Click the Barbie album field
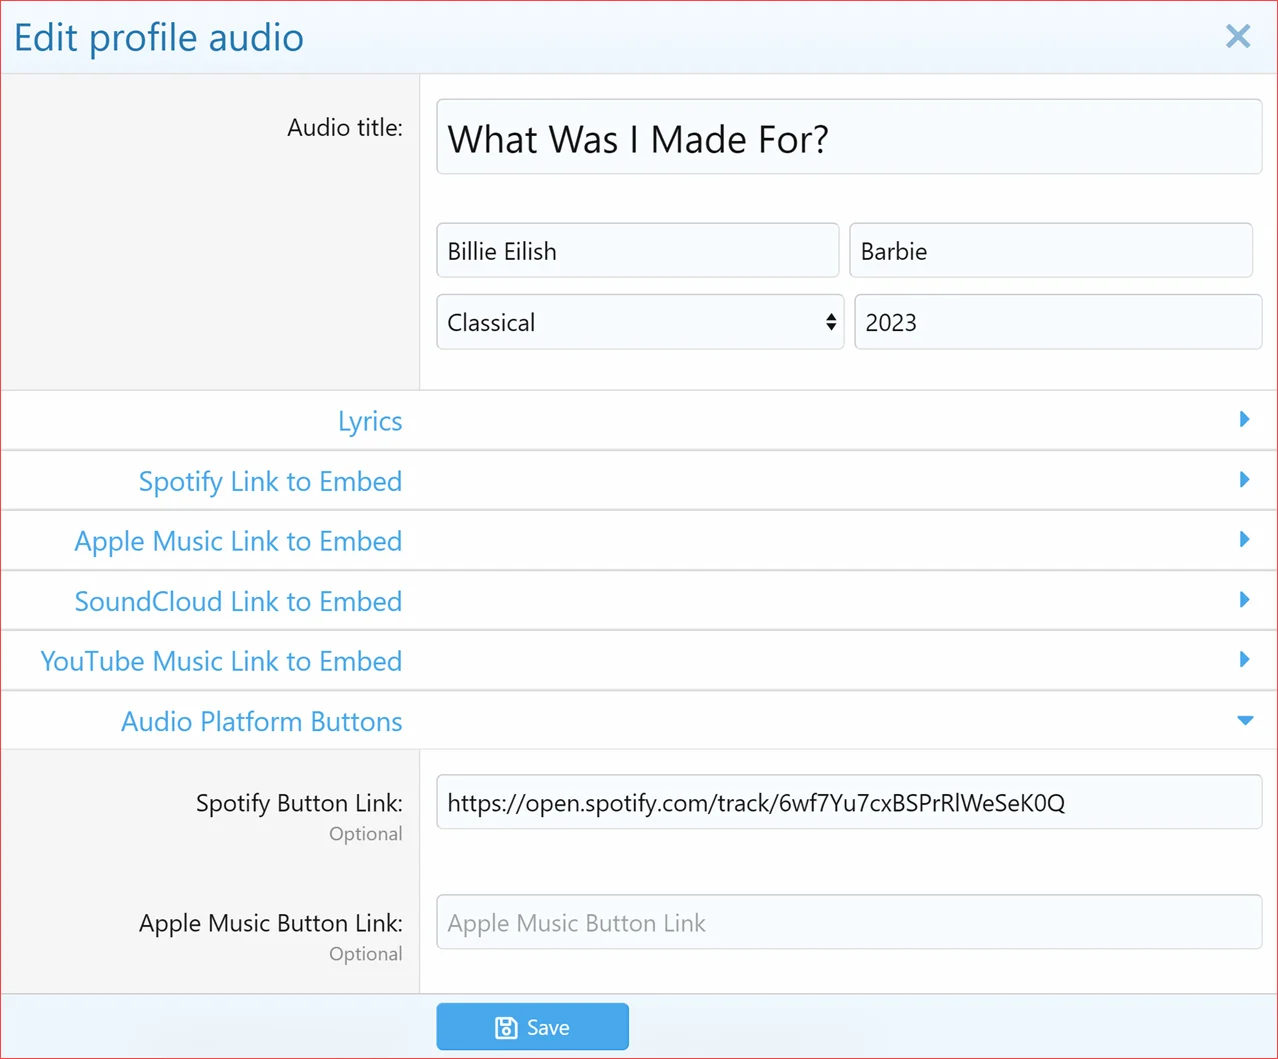The height and width of the screenshot is (1059, 1278). click(x=1050, y=251)
